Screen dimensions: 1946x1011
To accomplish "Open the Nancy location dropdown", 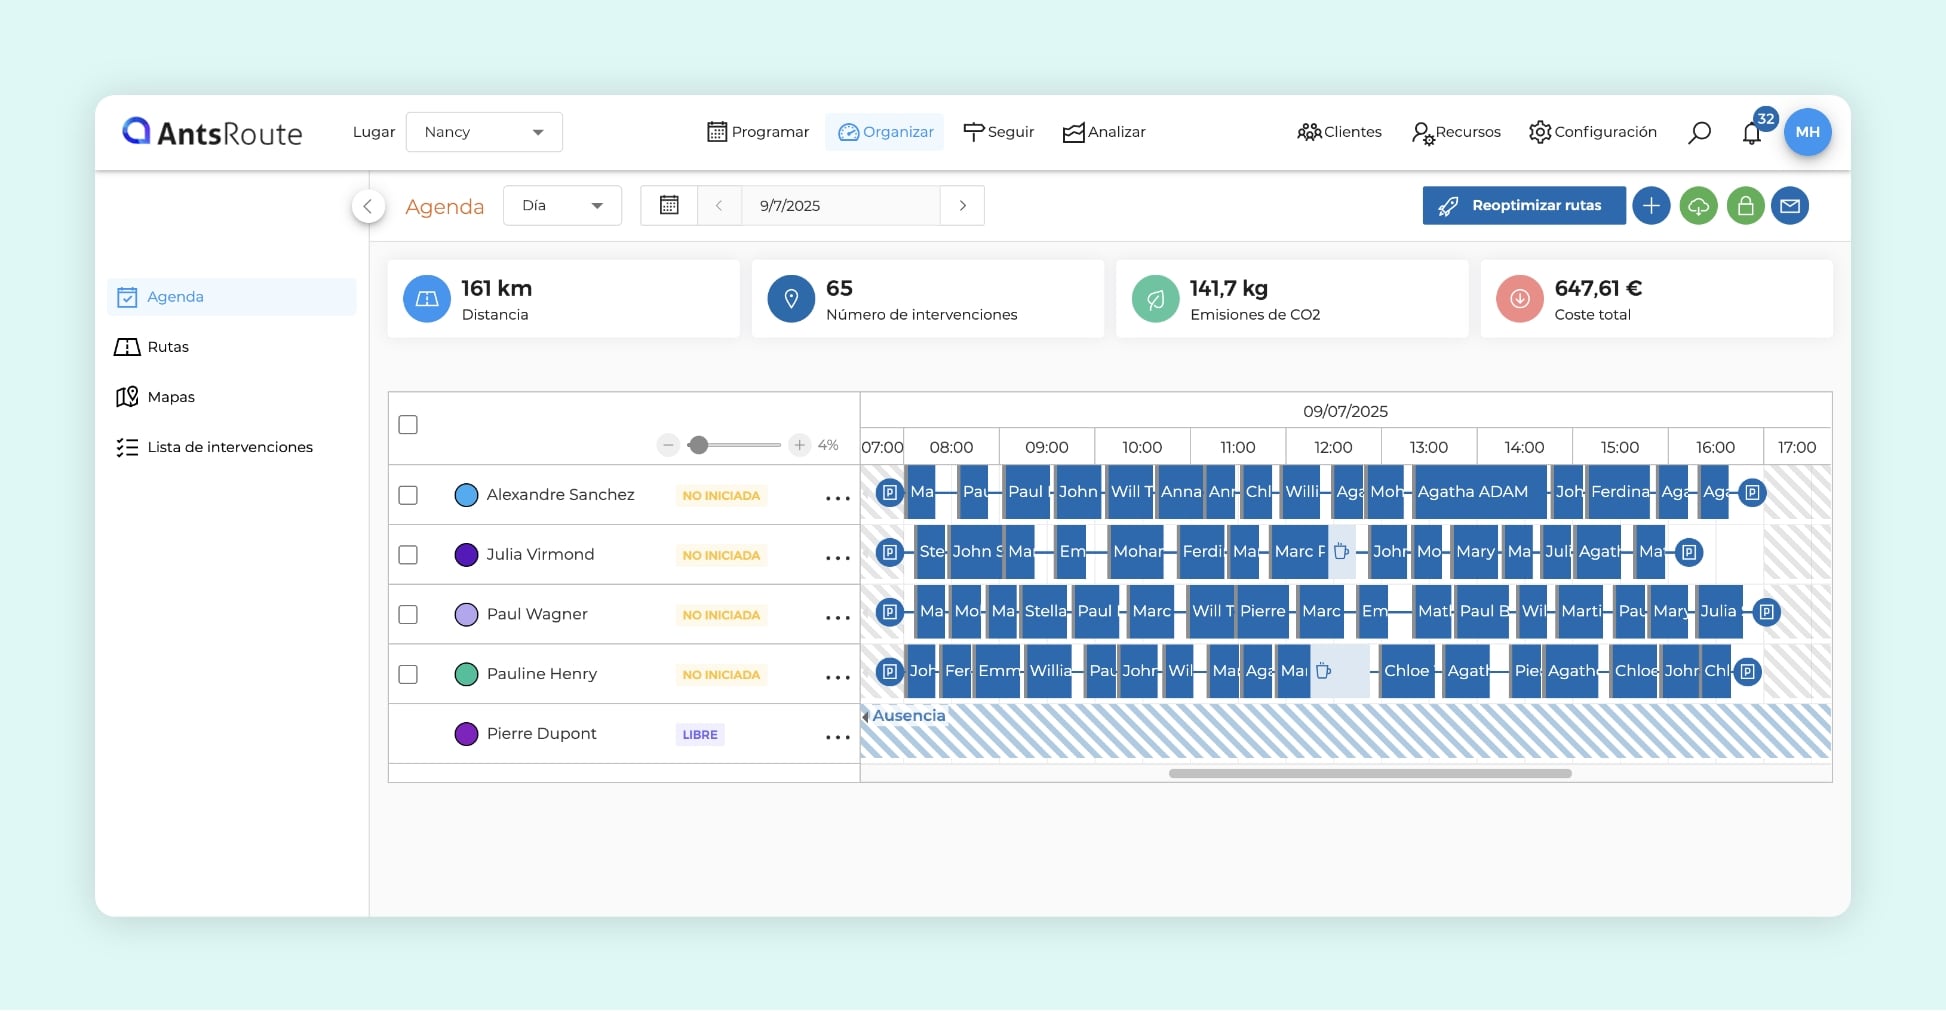I will pyautogui.click(x=484, y=132).
